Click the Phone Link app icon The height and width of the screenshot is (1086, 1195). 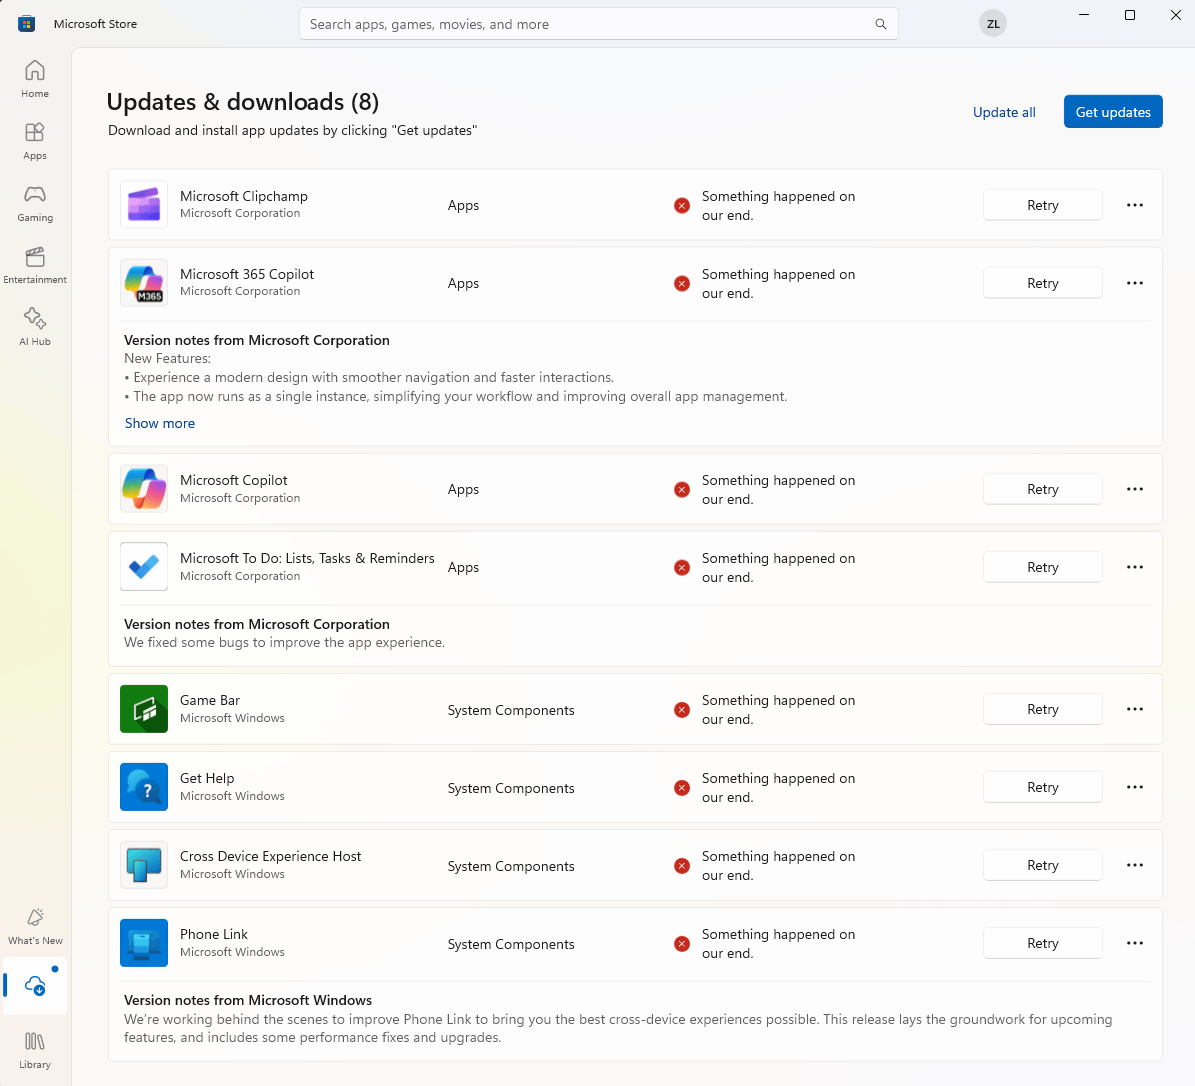click(144, 943)
